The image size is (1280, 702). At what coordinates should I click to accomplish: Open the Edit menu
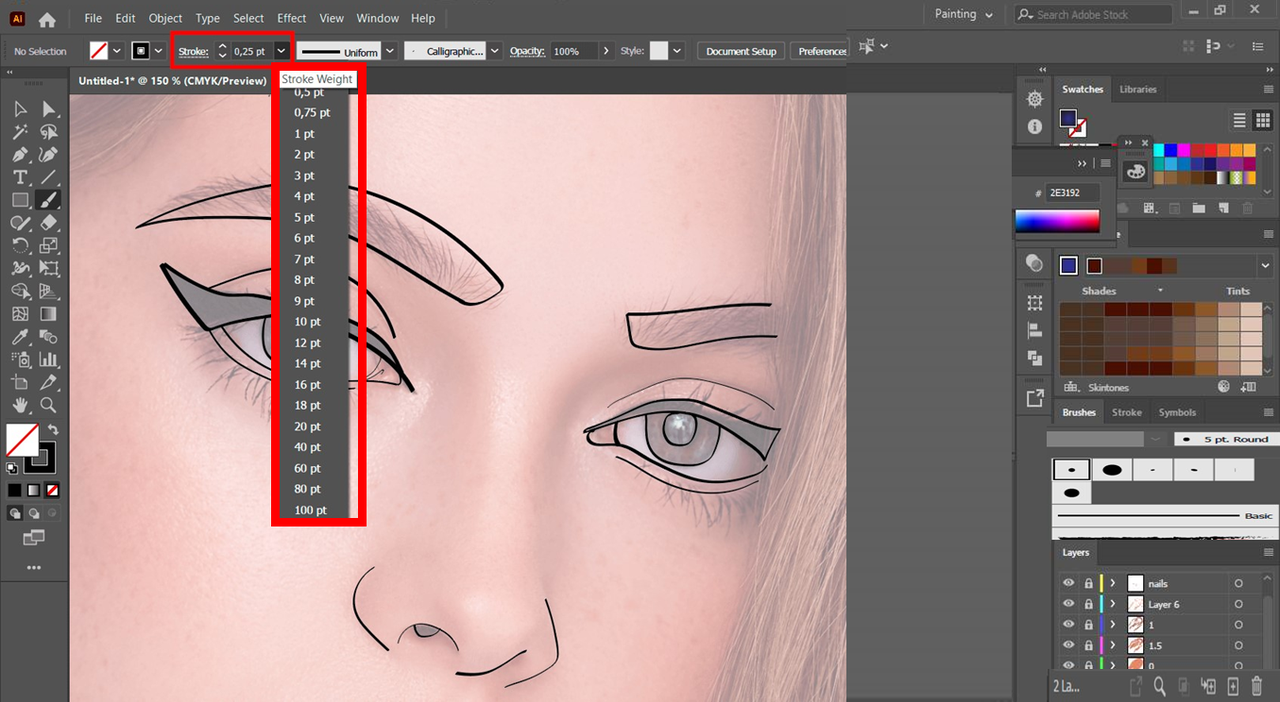125,18
